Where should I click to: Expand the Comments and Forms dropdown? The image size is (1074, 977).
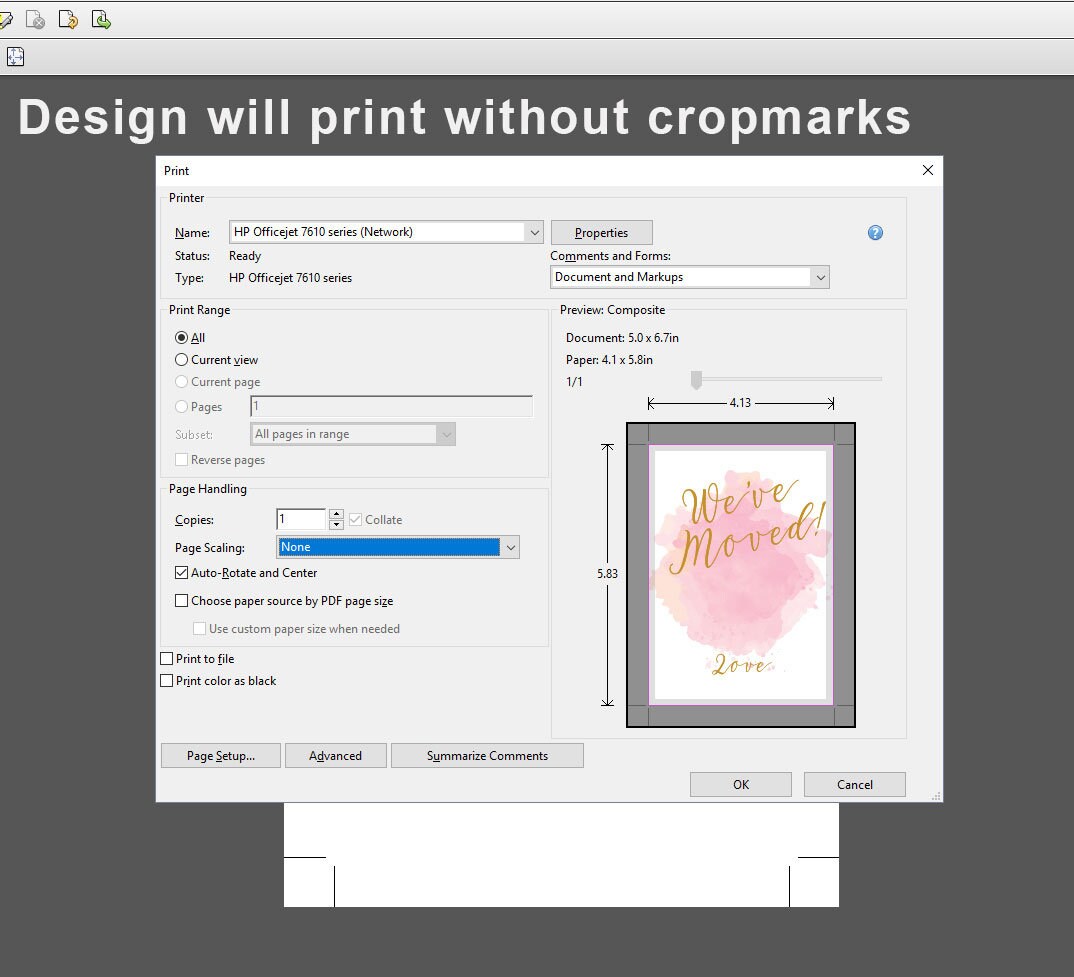point(690,277)
